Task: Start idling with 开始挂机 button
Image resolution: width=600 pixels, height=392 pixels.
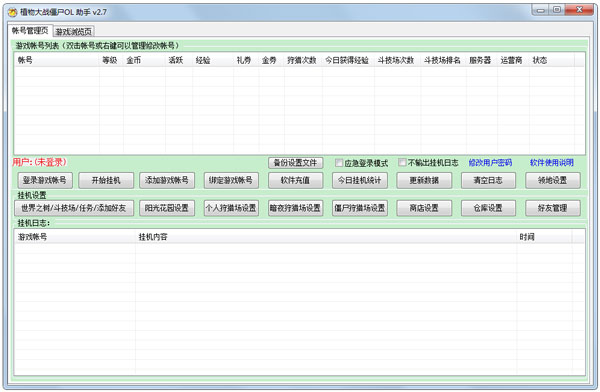Action: click(106, 180)
